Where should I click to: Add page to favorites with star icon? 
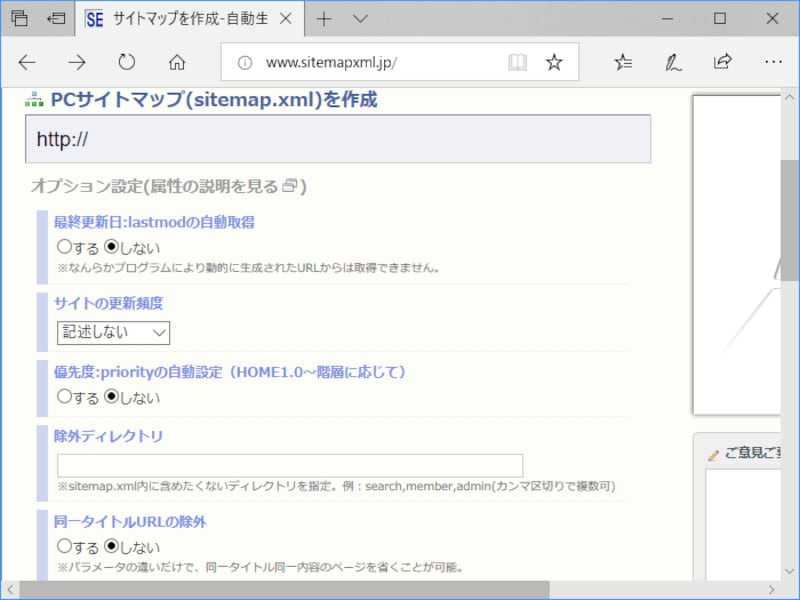554,62
